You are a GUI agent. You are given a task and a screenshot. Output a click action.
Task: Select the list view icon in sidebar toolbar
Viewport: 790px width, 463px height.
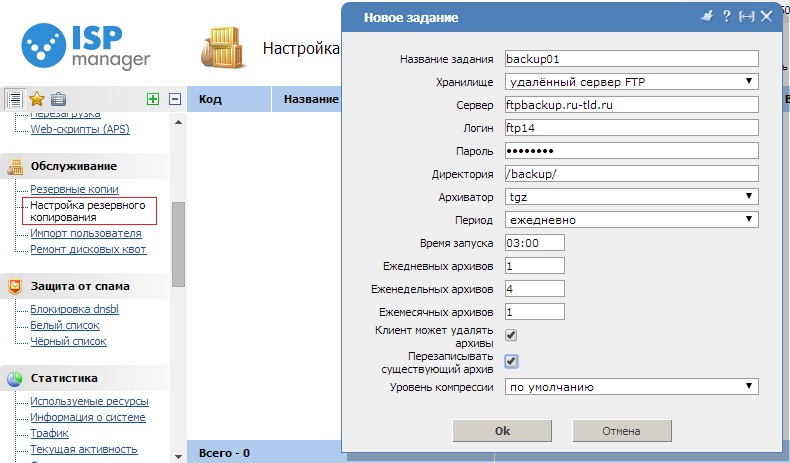pyautogui.click(x=15, y=99)
